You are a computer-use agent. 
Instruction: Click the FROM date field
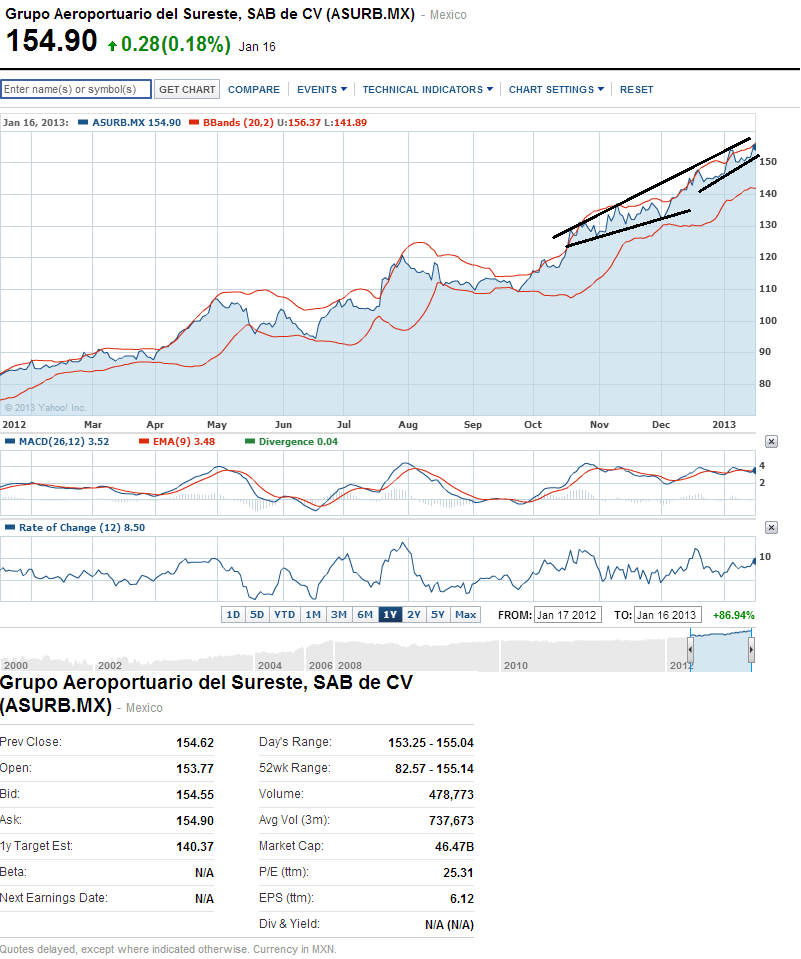567,615
